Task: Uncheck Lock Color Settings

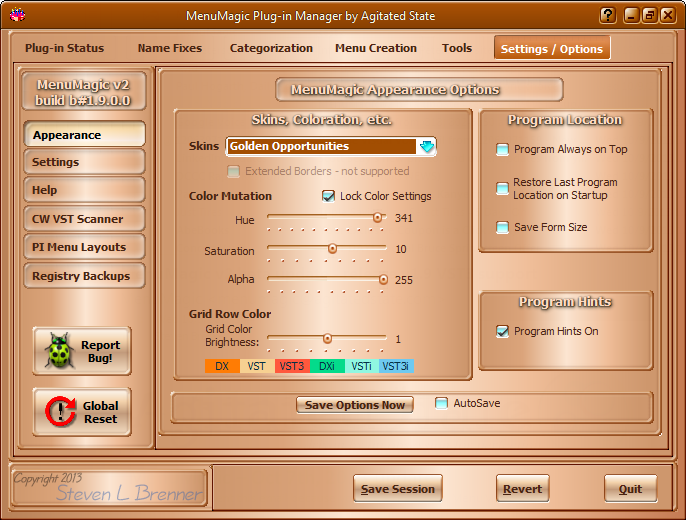Action: pos(328,196)
